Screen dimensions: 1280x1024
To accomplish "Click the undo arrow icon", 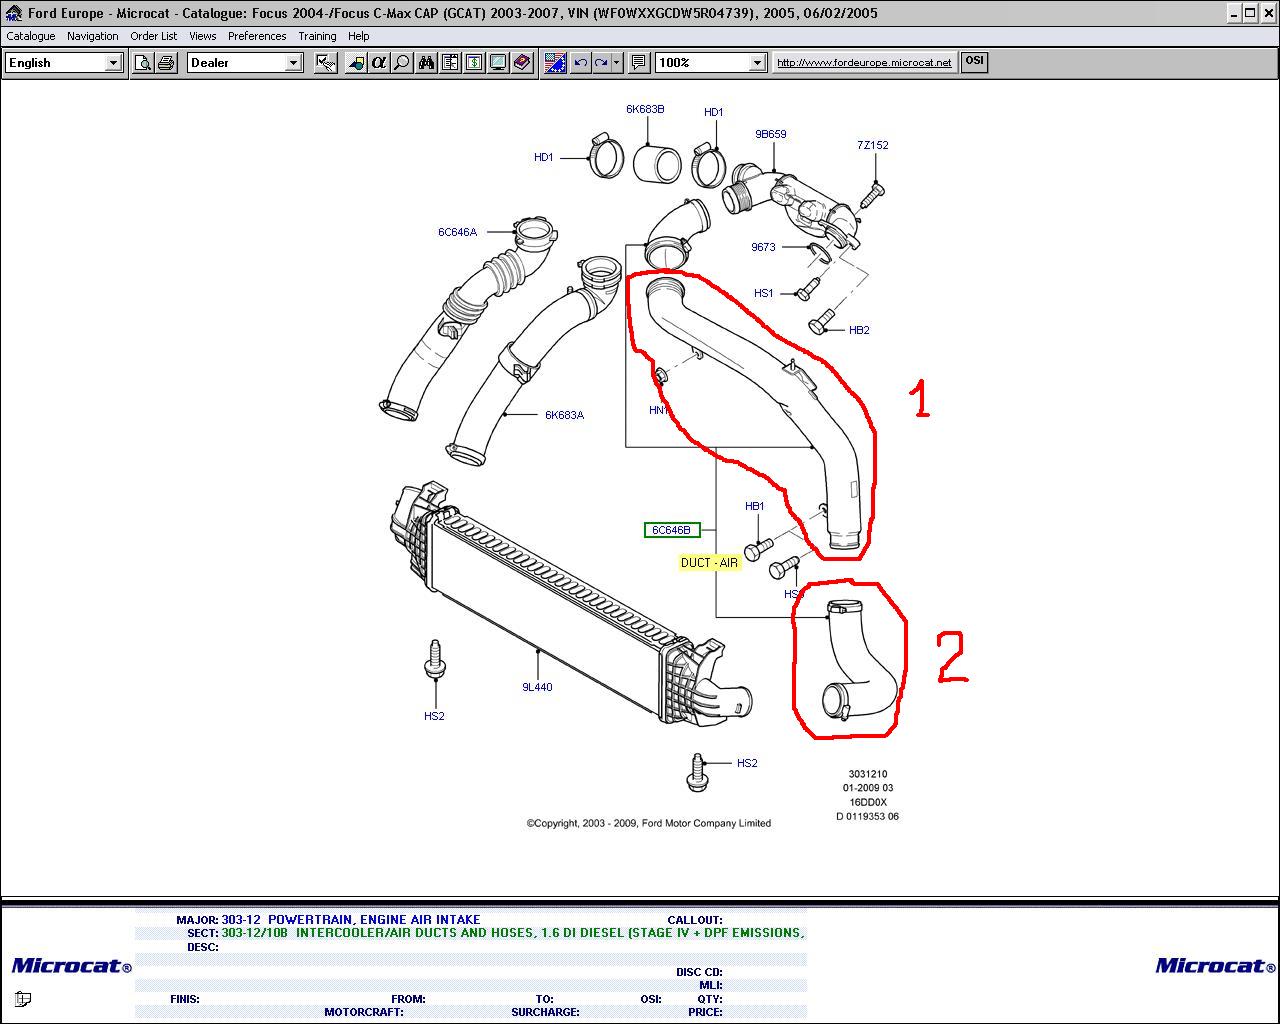I will click(580, 63).
